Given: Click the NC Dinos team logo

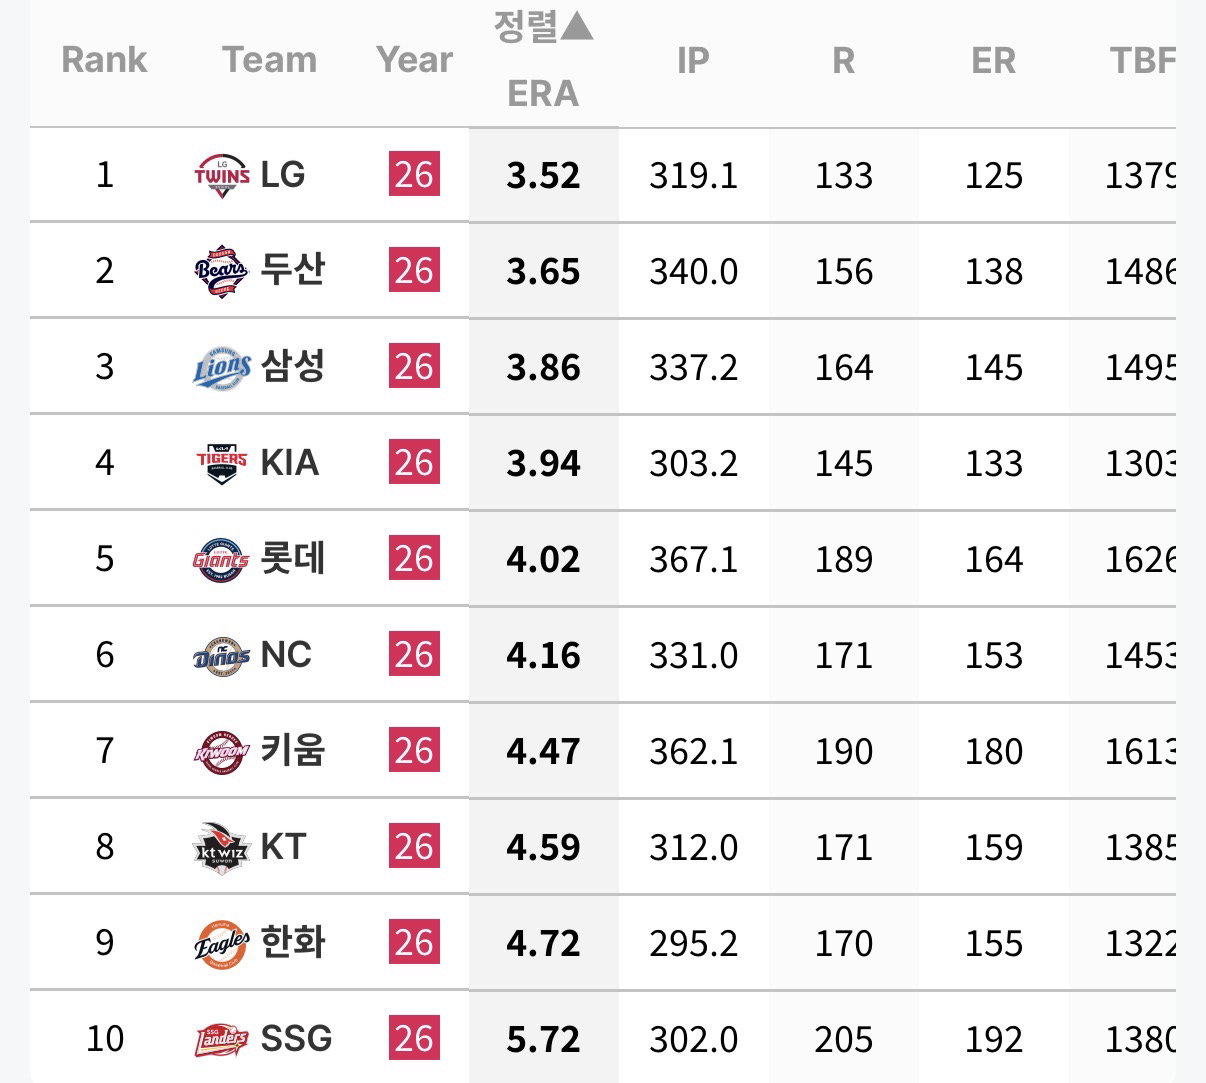Looking at the screenshot, I should [x=222, y=655].
